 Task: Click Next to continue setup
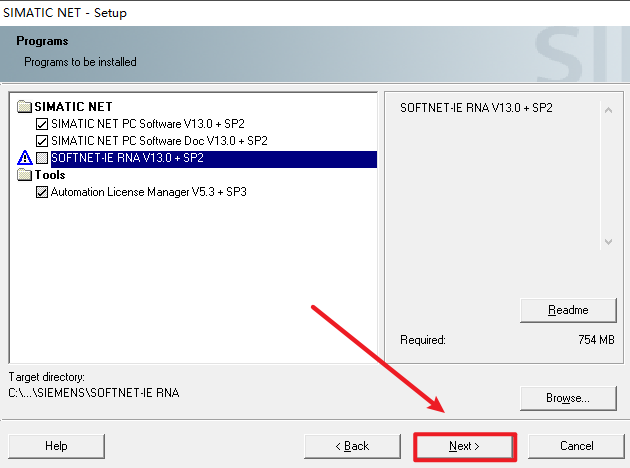point(464,446)
